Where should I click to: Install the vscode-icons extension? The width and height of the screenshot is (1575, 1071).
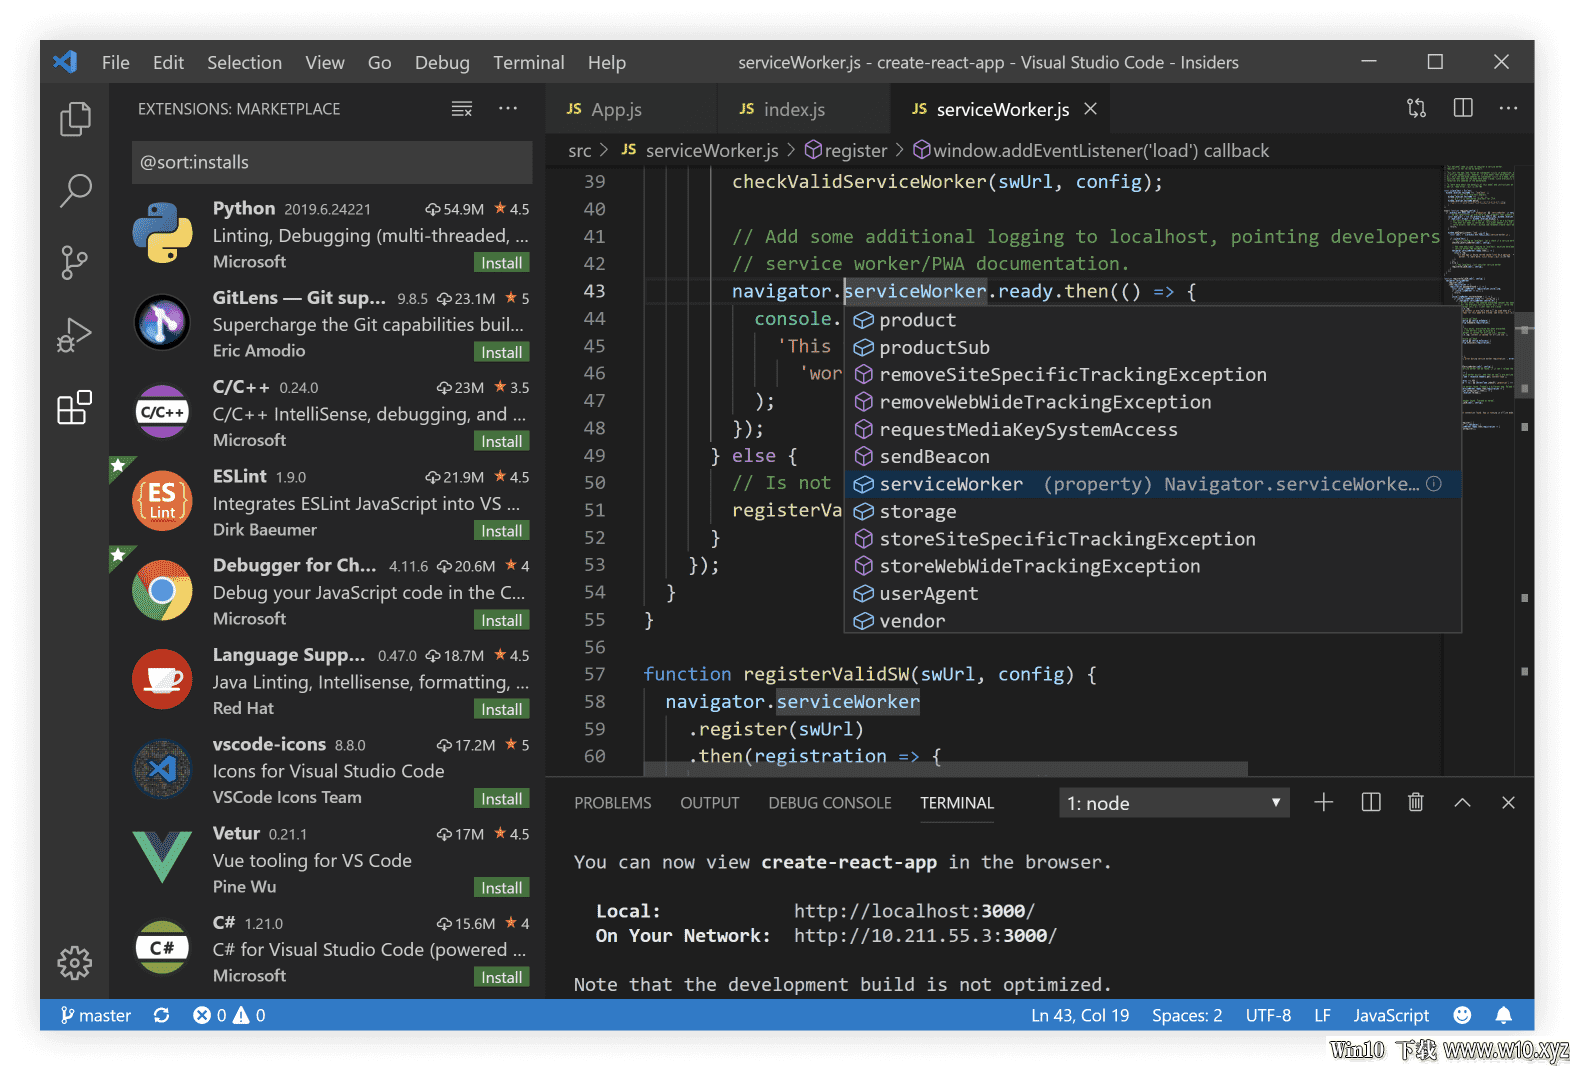(x=501, y=799)
